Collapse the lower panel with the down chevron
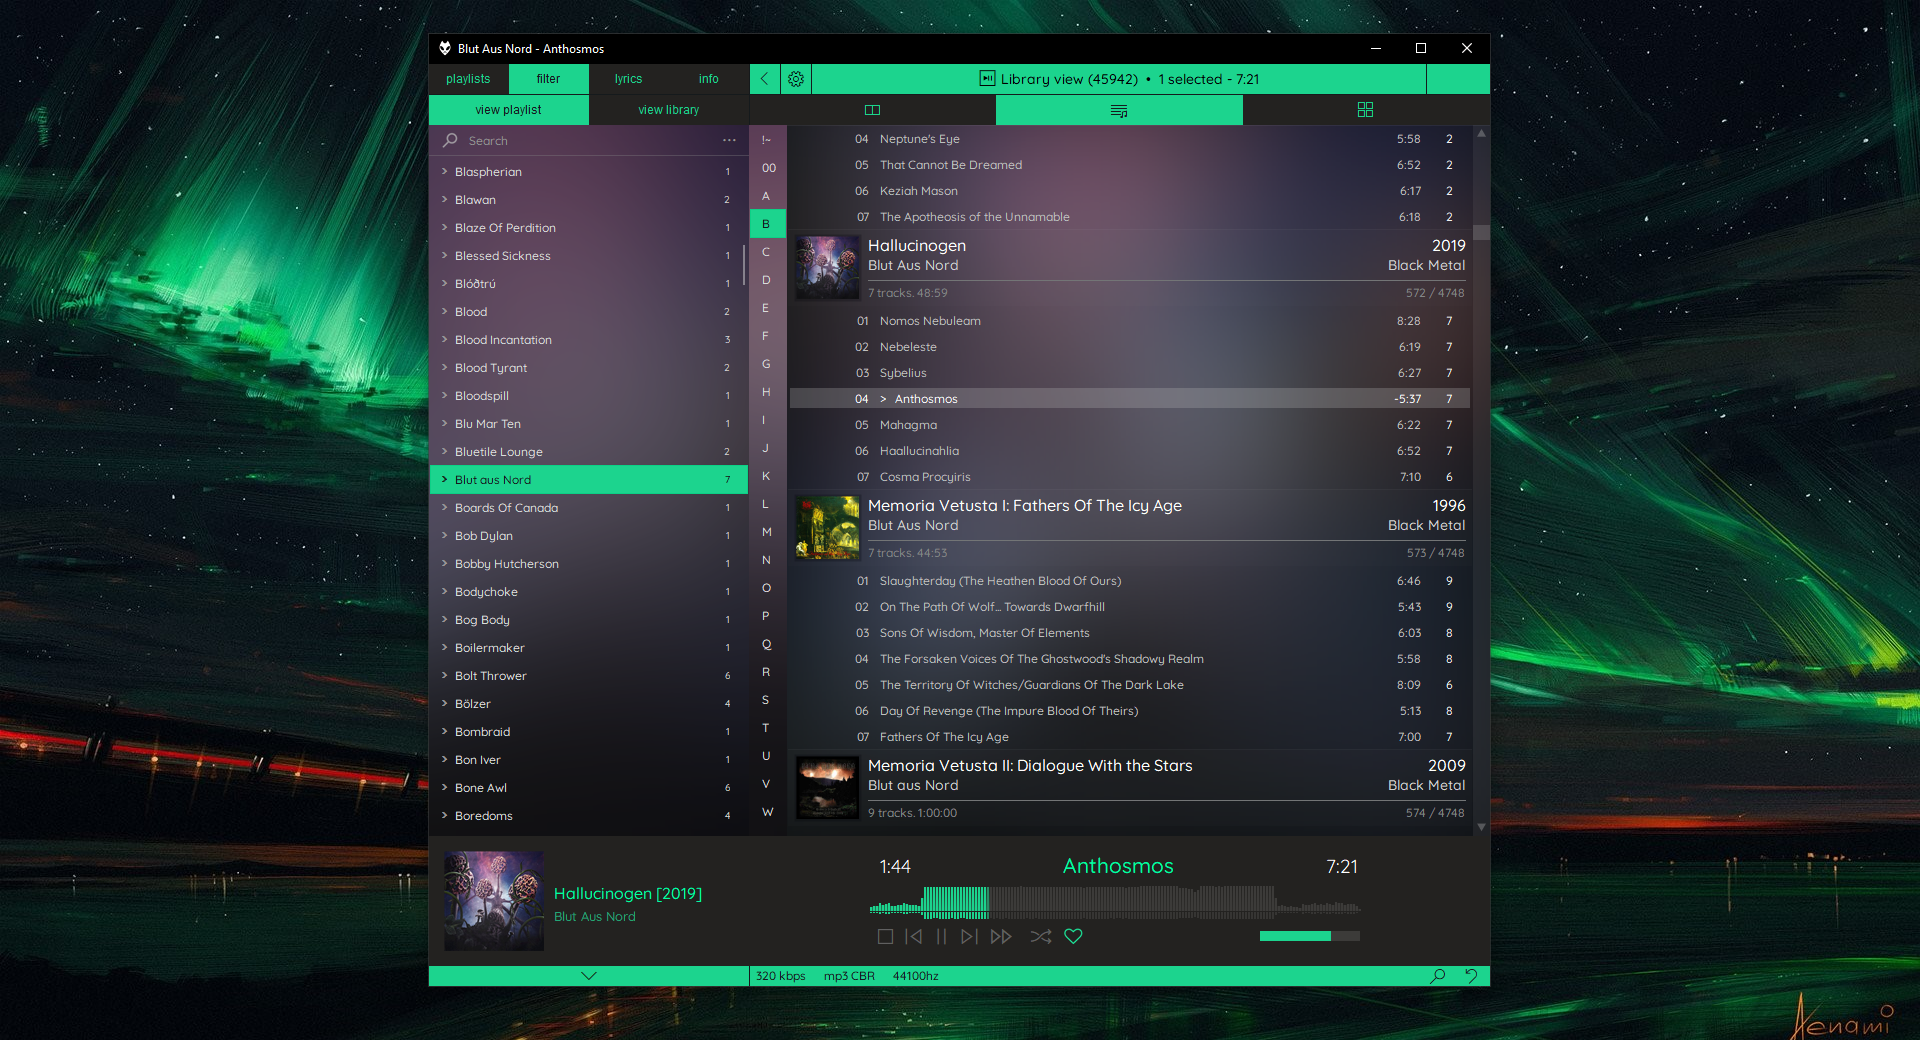1920x1040 pixels. (589, 976)
